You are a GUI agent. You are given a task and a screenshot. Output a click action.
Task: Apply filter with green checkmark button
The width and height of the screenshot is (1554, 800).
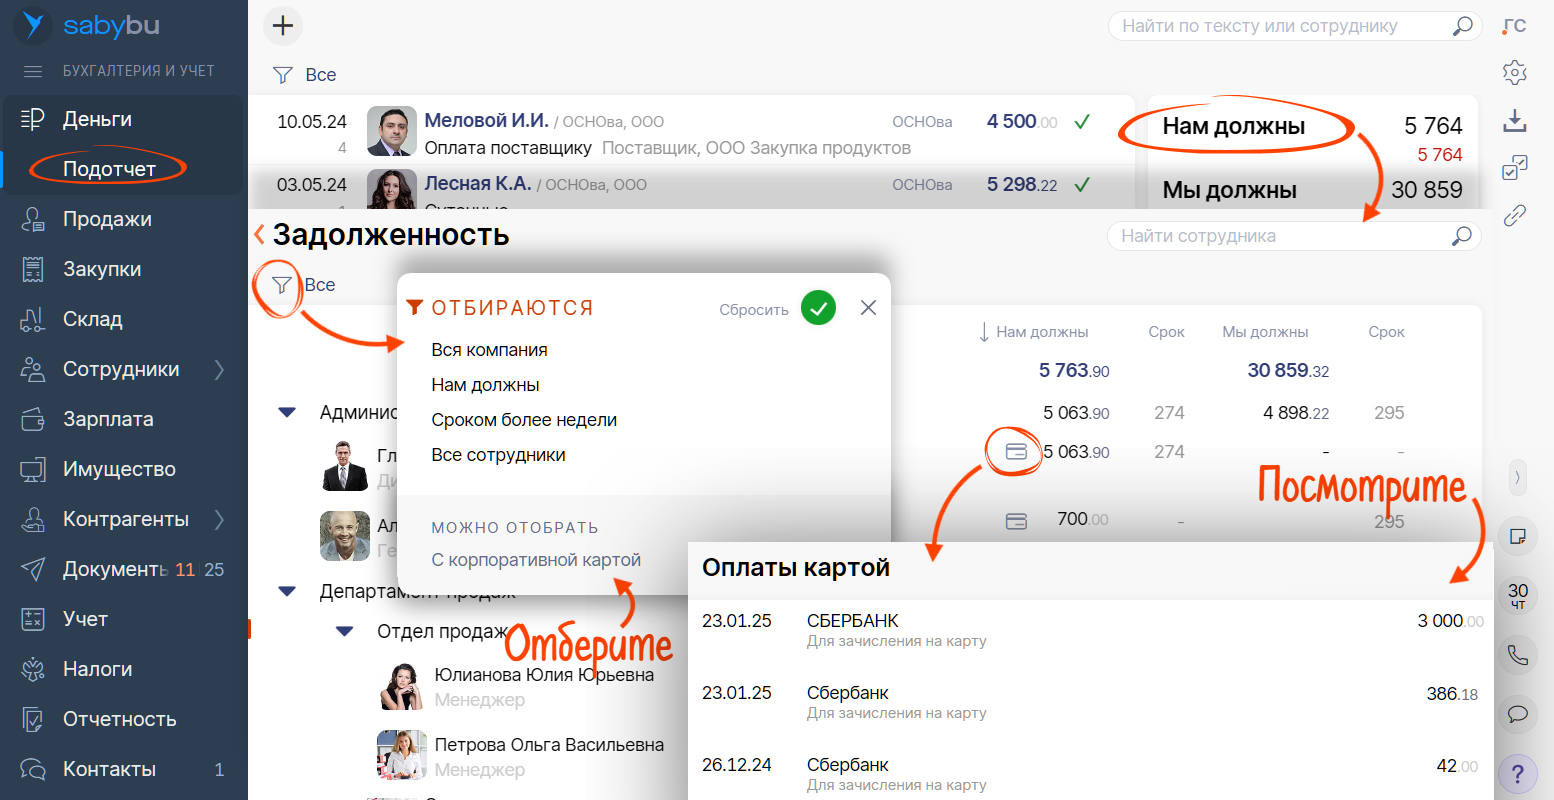(818, 308)
